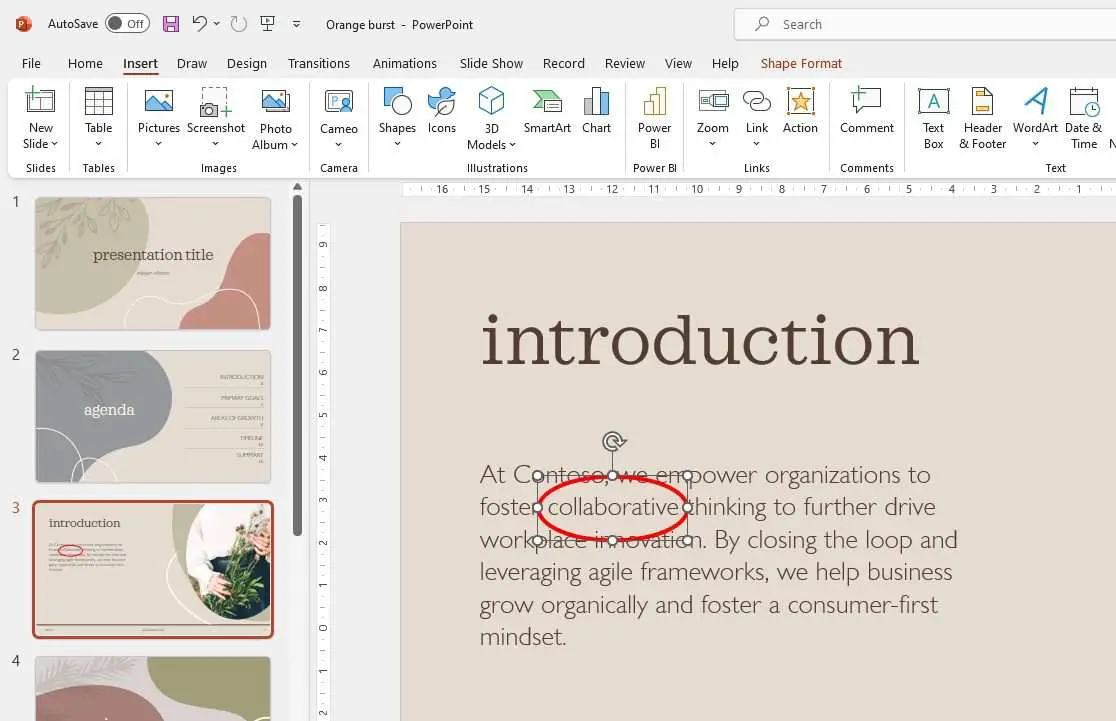Click the word 'mindset.' in body text
The height and width of the screenshot is (721, 1116).
[523, 637]
